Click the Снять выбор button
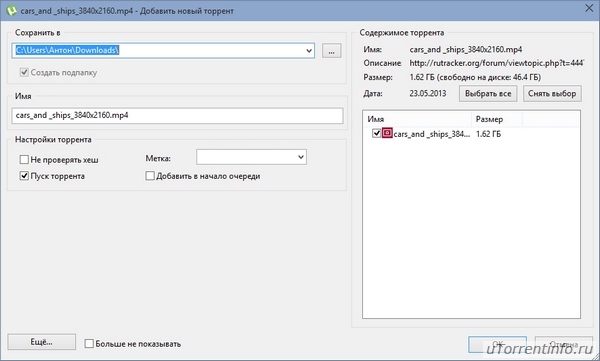This screenshot has height=361, width=600. click(552, 93)
